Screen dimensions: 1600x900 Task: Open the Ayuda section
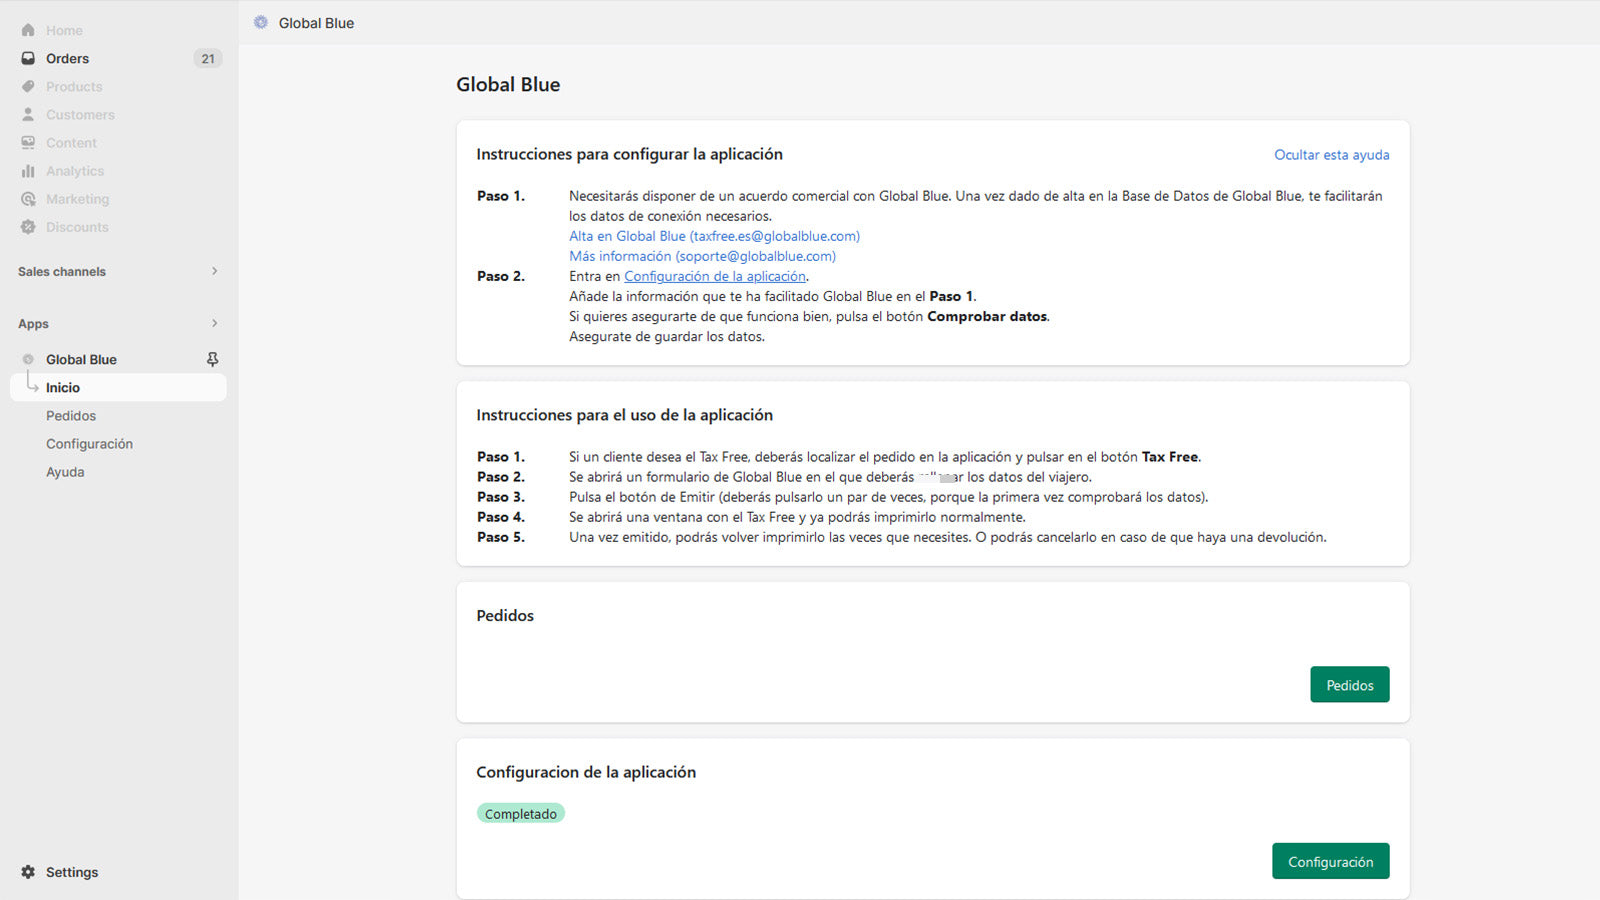click(65, 471)
